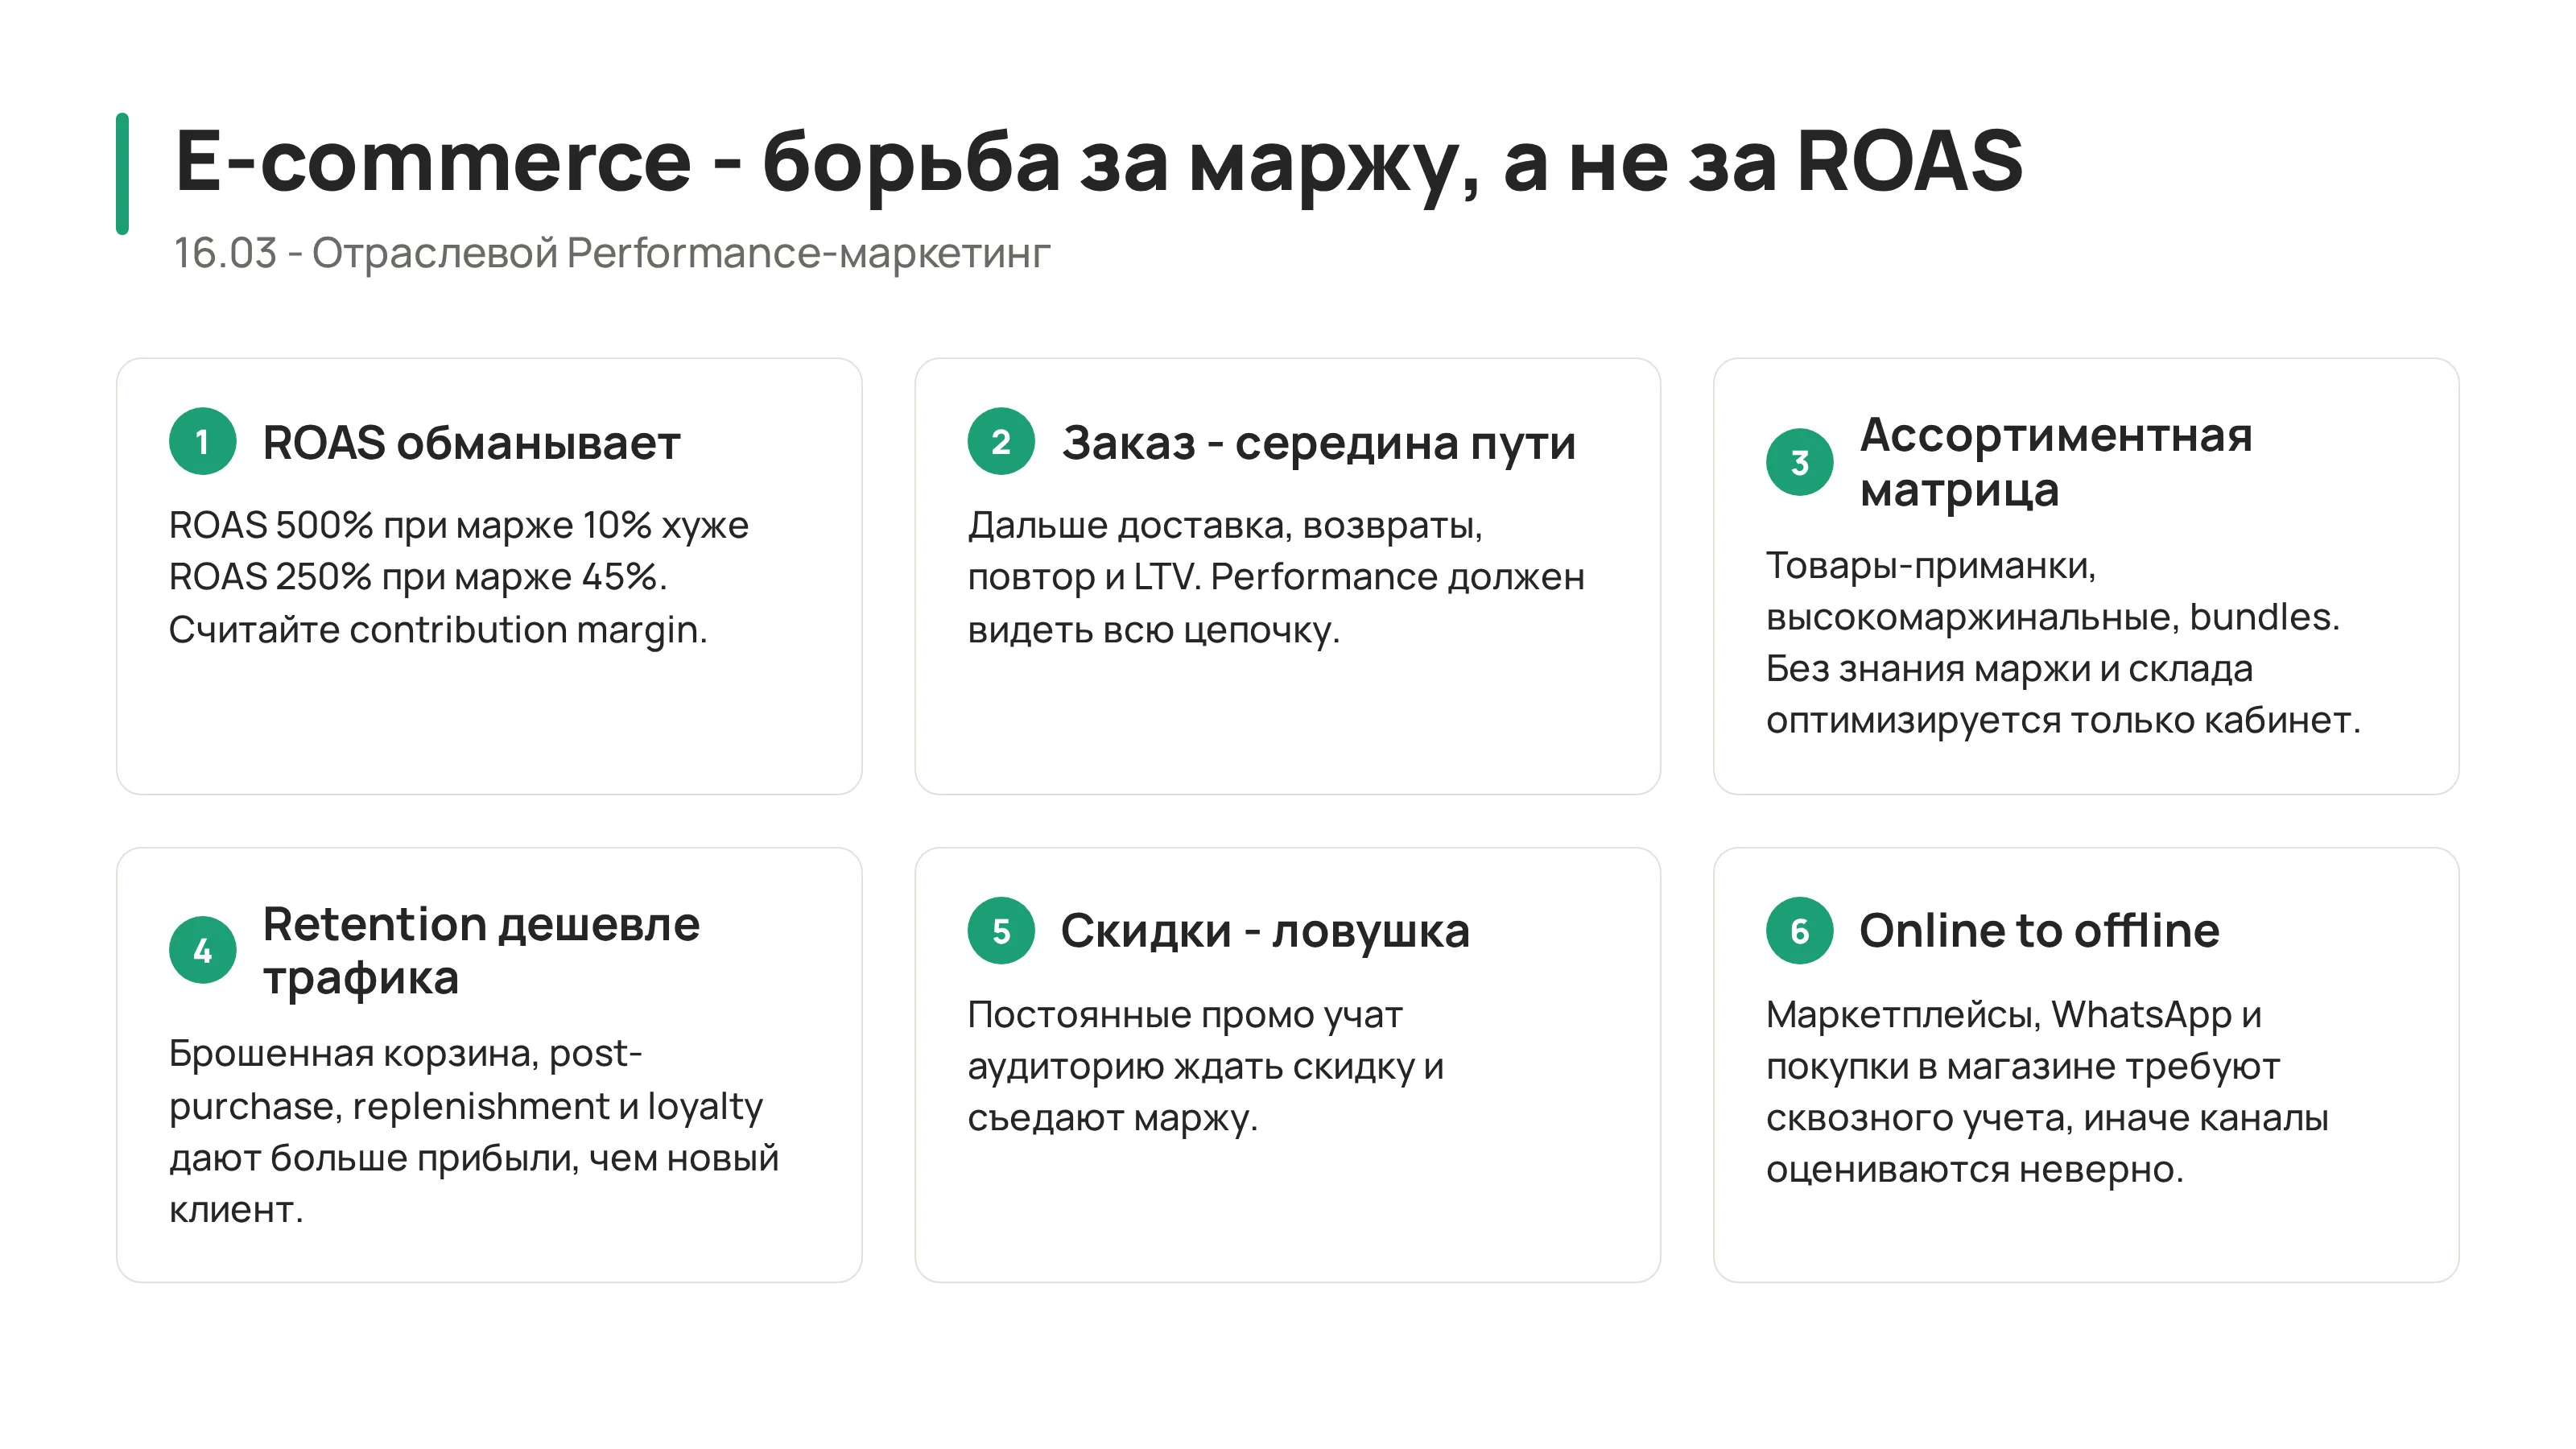Click the heading 'Заказ - середина пути'
2576x1449 pixels.
[1318, 443]
